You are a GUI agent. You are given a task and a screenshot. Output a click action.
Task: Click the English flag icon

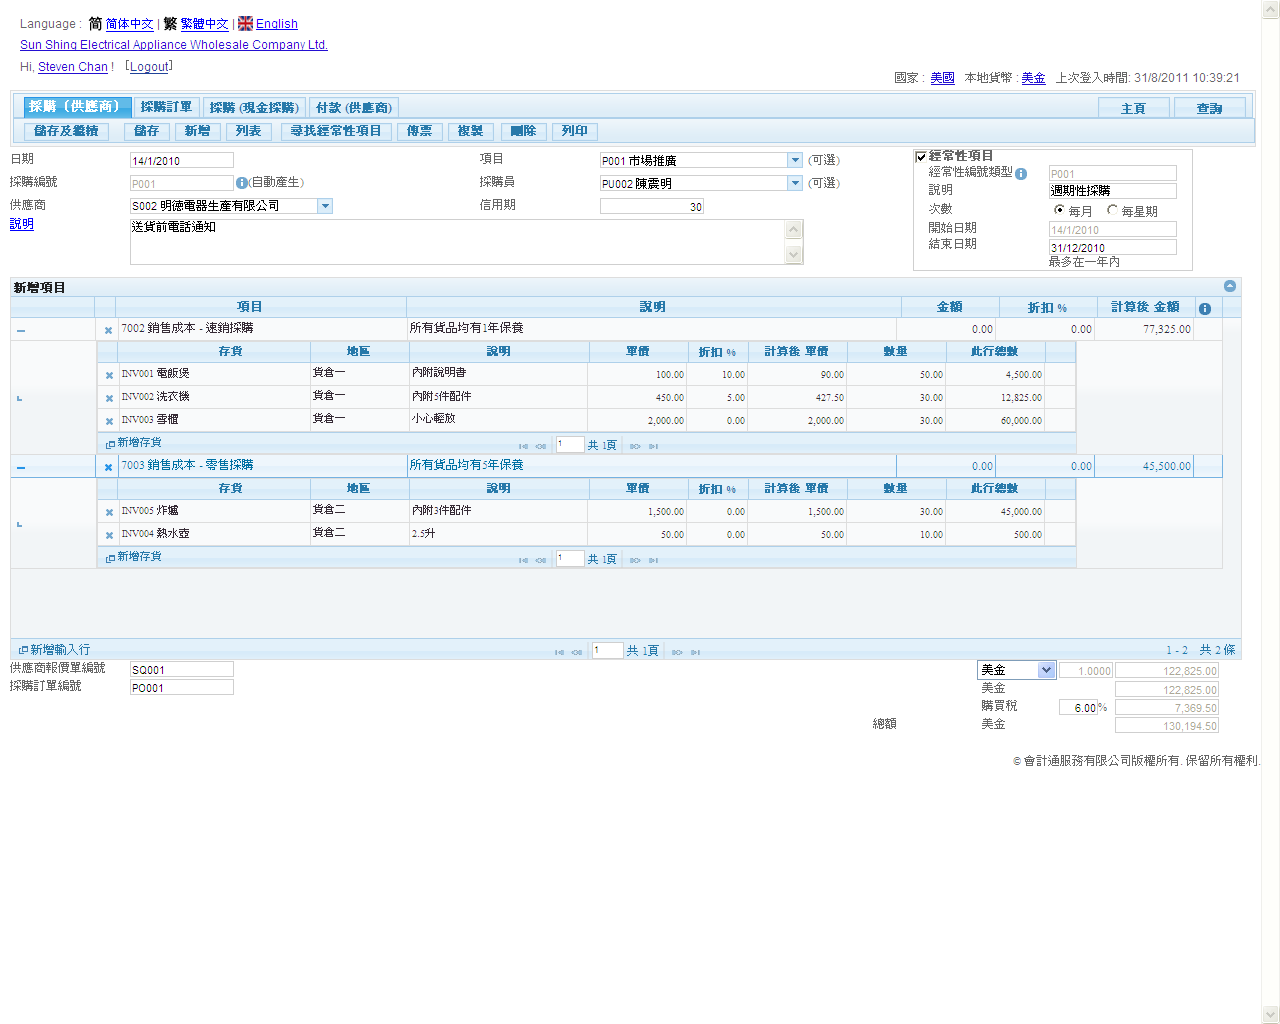[245, 23]
